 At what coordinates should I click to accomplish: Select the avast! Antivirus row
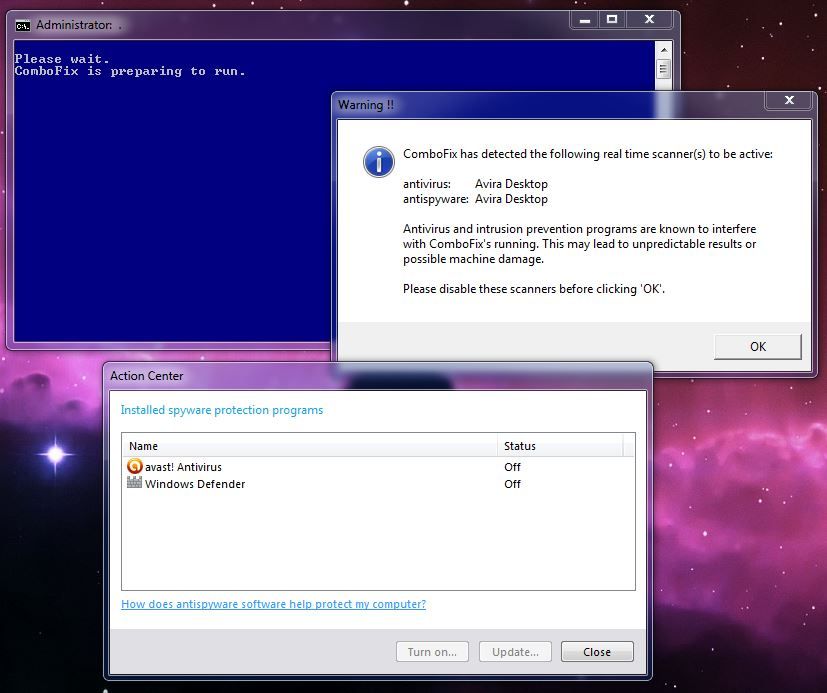click(x=378, y=467)
